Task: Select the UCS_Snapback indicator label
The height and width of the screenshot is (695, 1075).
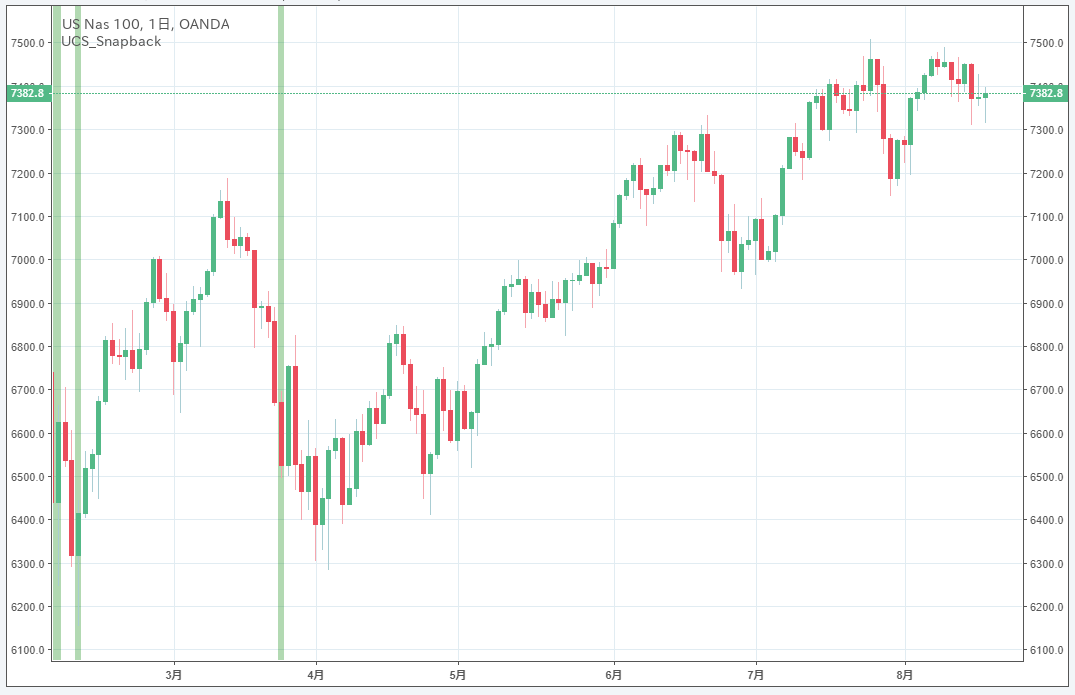Action: click(x=111, y=41)
